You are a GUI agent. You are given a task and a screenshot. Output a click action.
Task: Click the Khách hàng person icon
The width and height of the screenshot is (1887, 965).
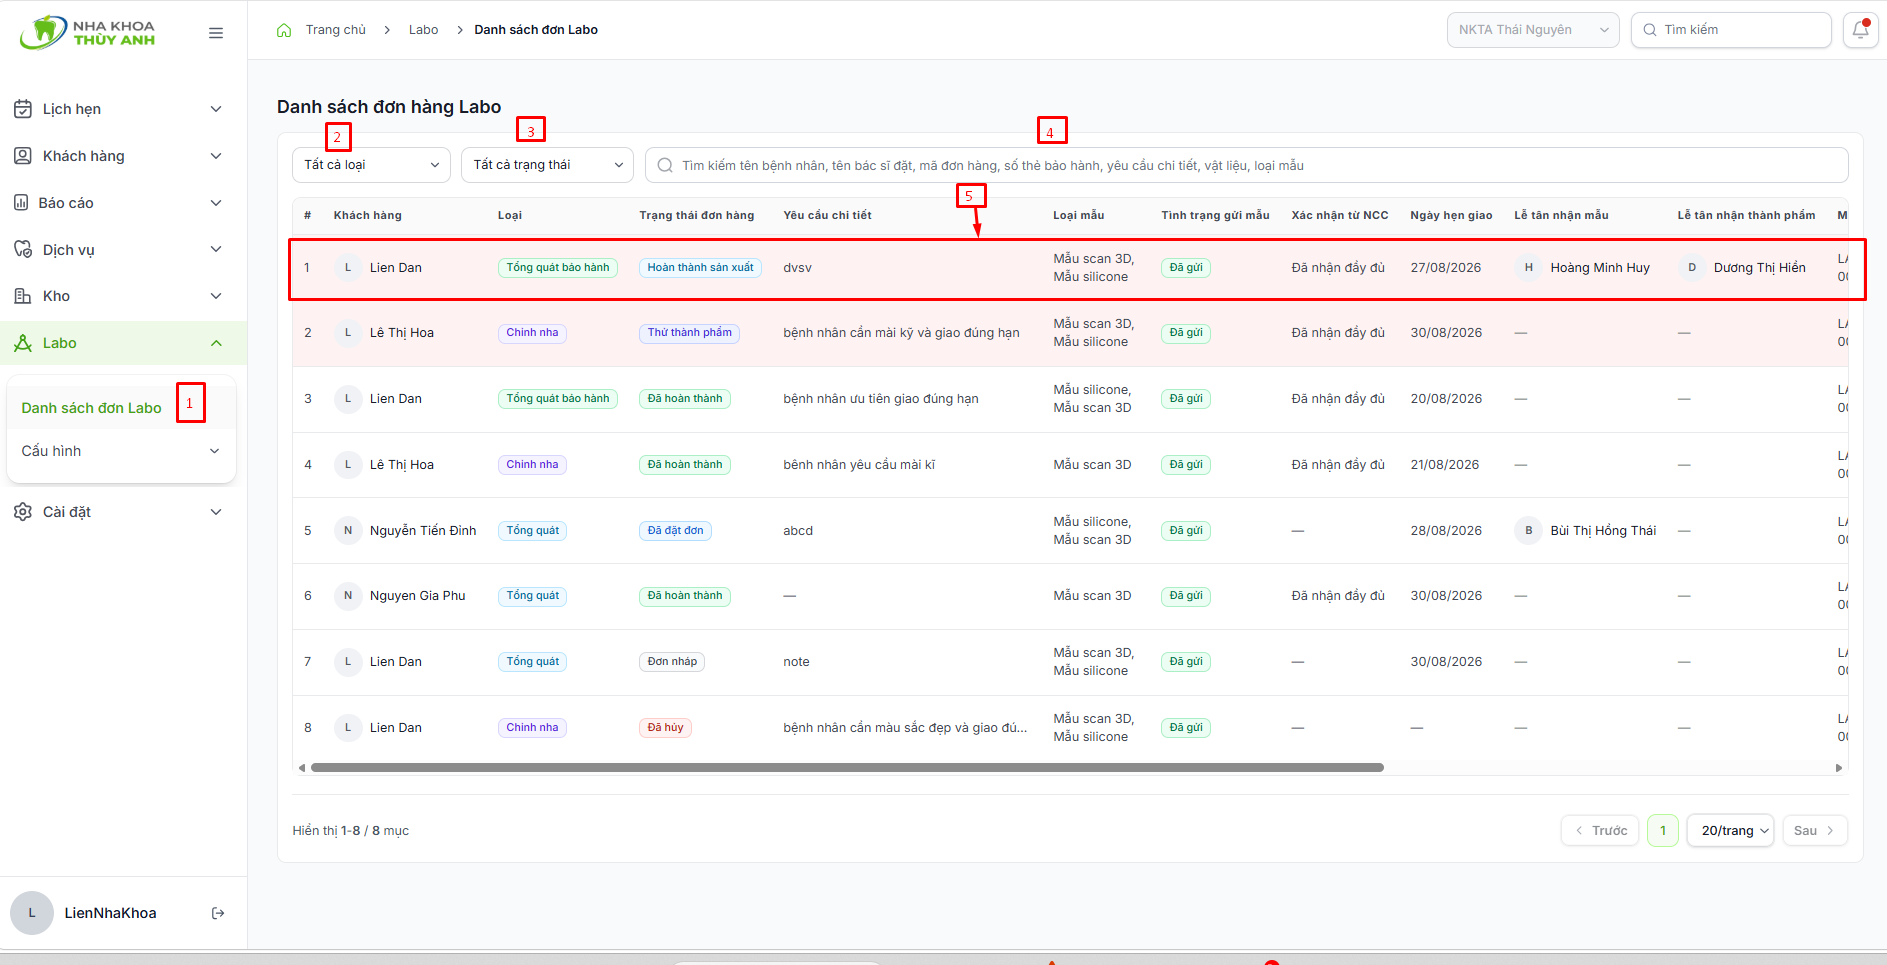(x=23, y=156)
